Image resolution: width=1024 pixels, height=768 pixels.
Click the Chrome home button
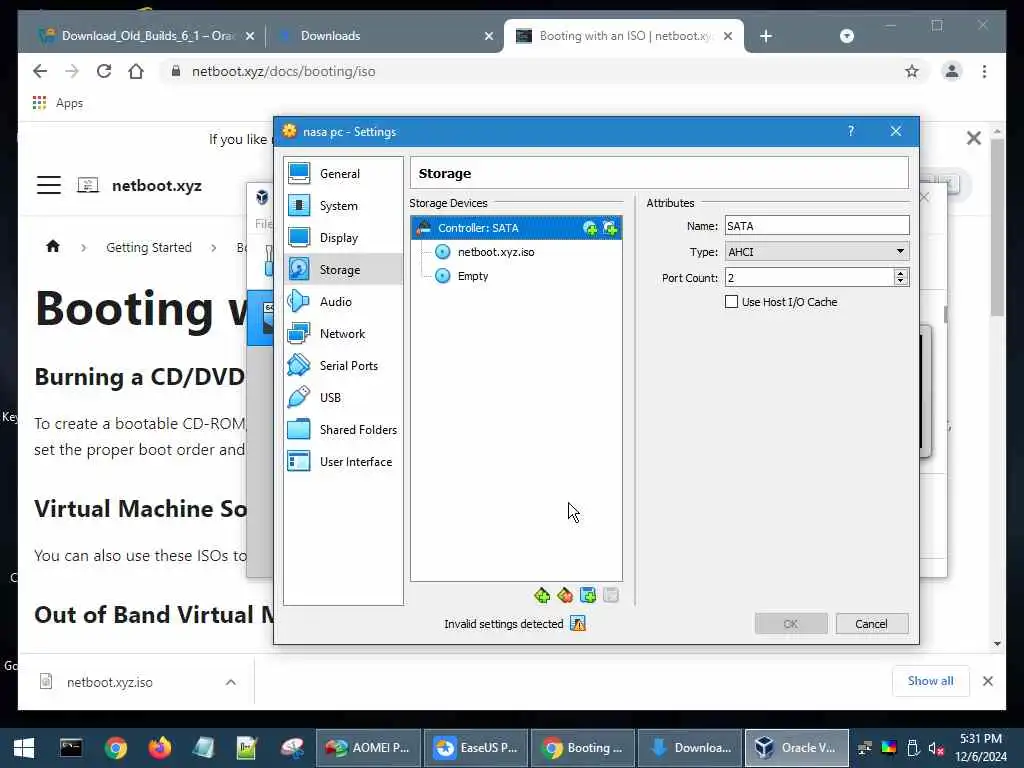click(x=136, y=71)
